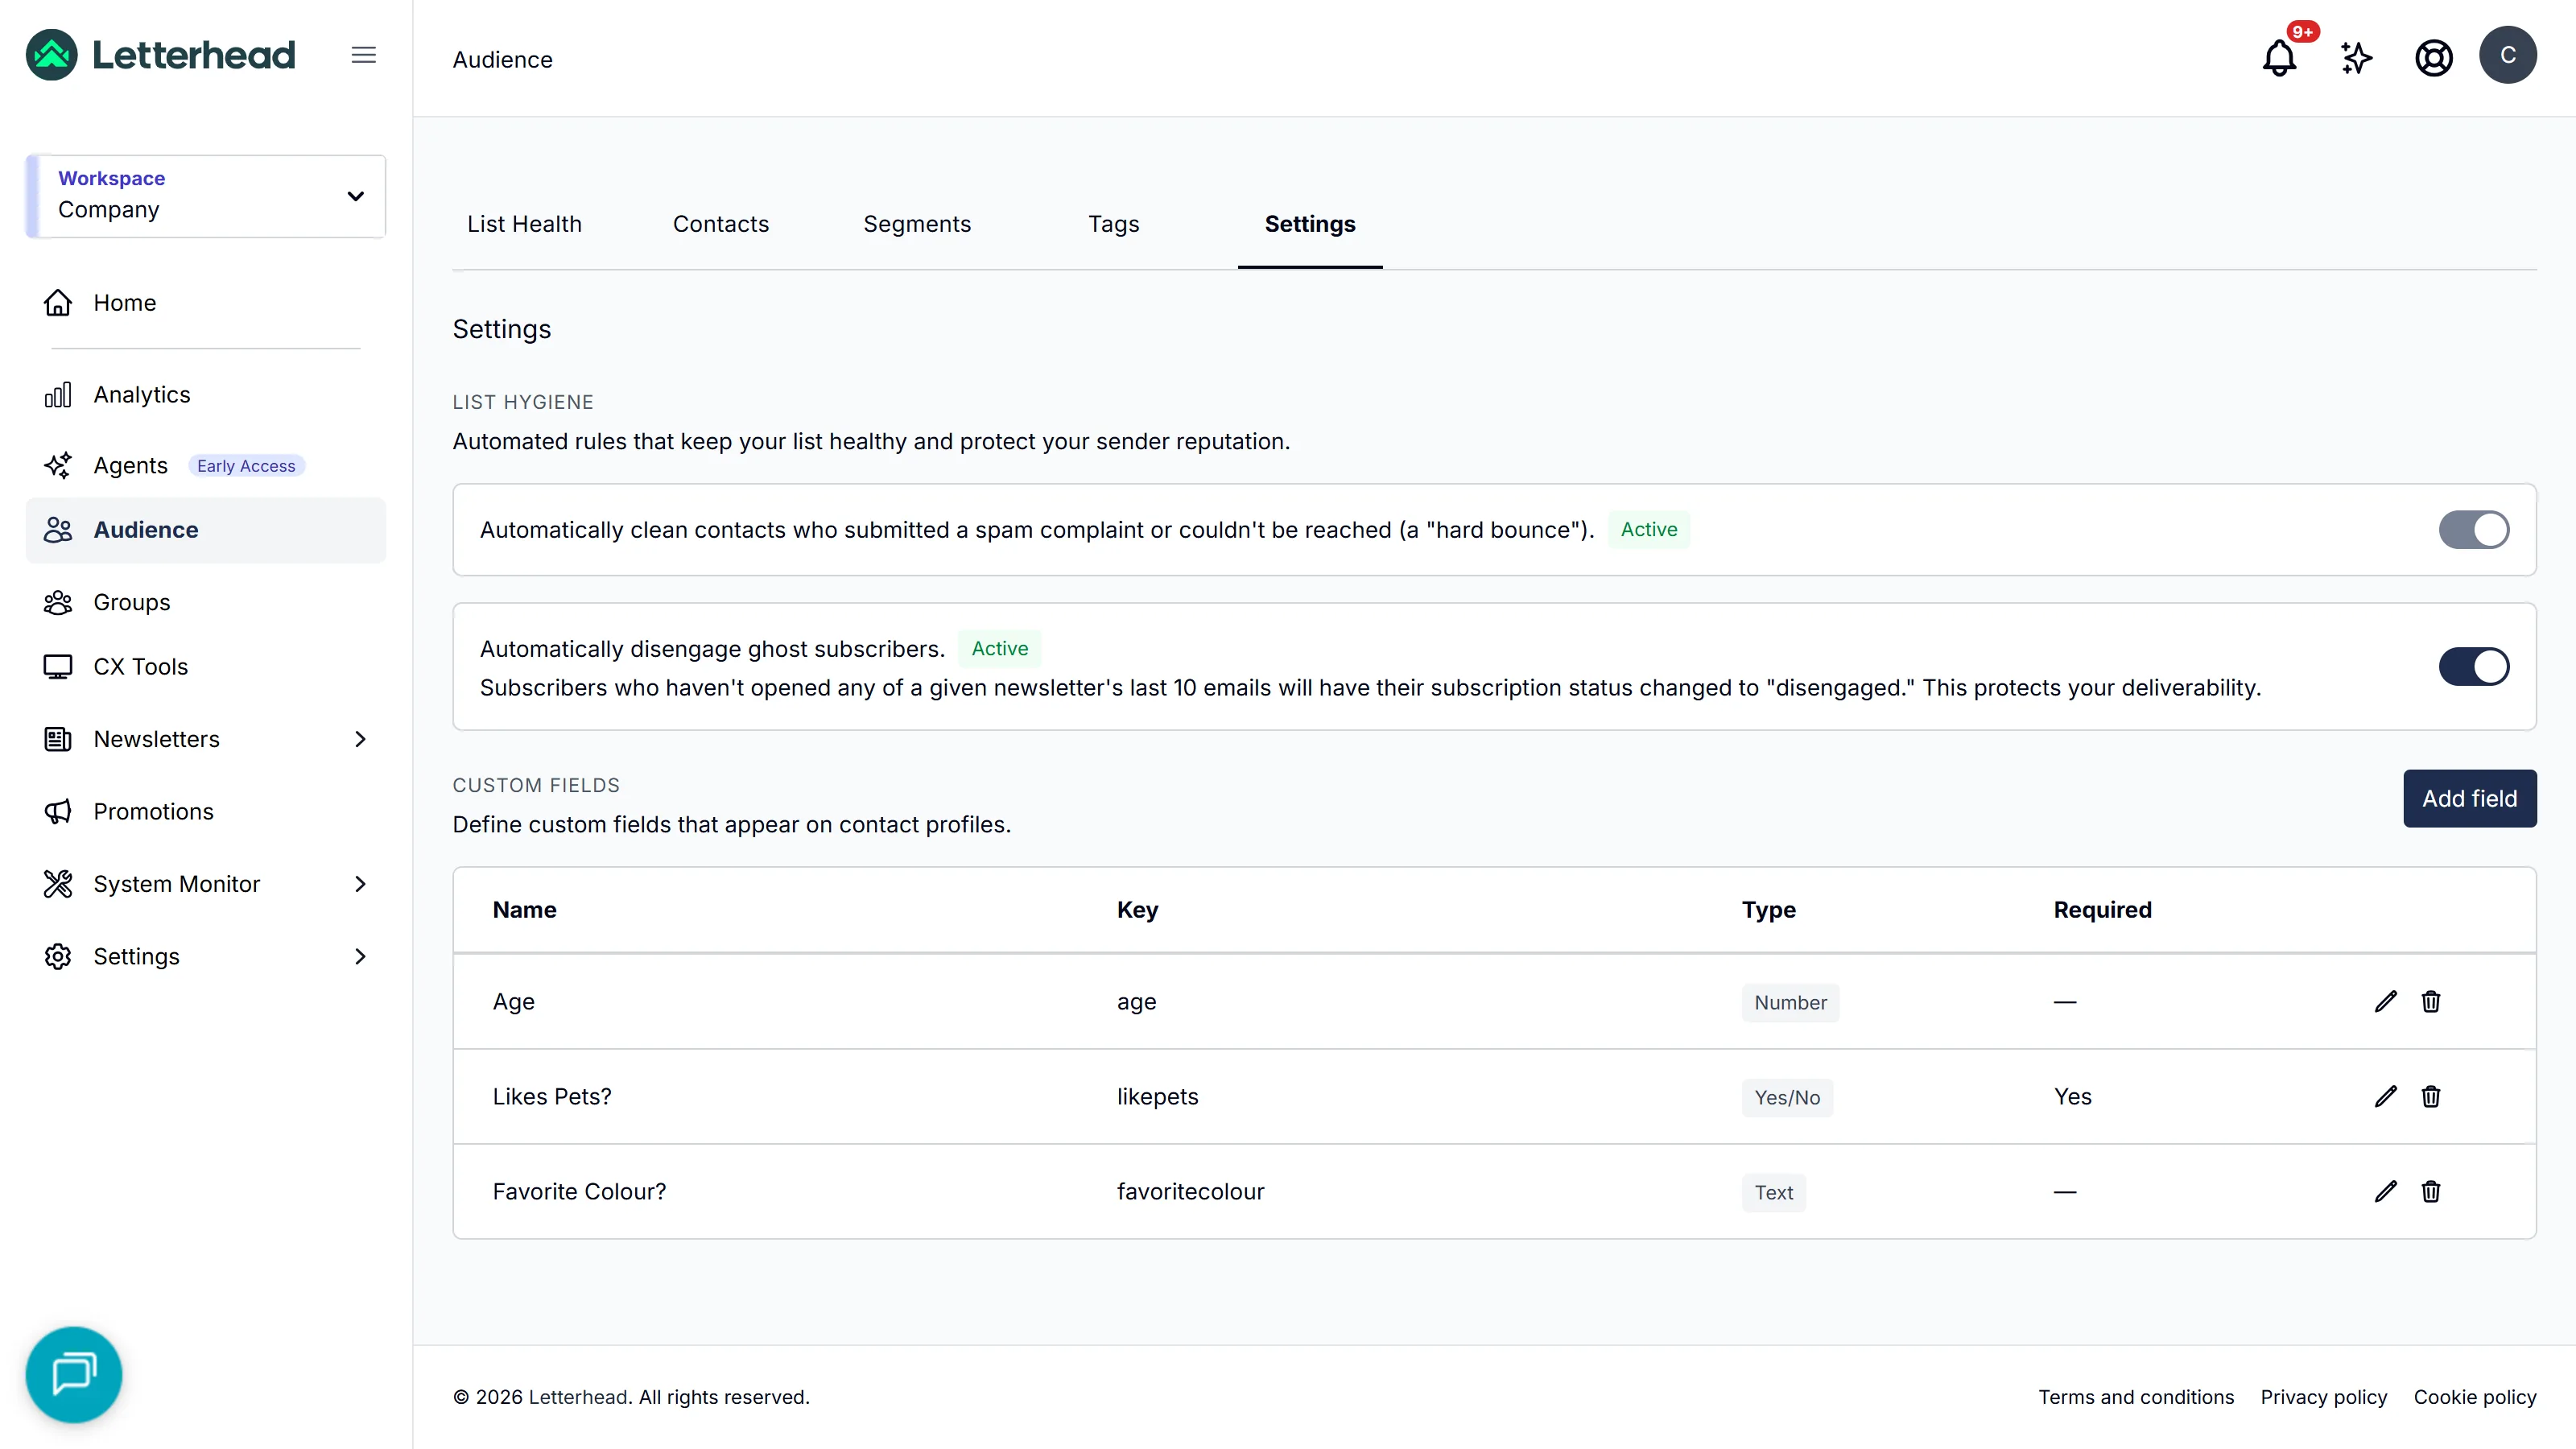Screen dimensions: 2576x1449
Task: Open the user avatar C menu
Action: pos(2507,55)
